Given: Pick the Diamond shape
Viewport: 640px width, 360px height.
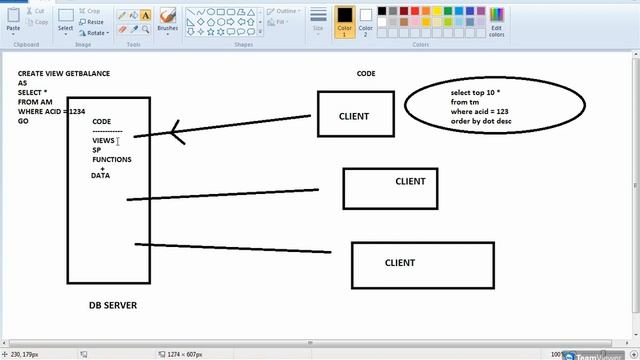Looking at the screenshot, I should (201, 22).
